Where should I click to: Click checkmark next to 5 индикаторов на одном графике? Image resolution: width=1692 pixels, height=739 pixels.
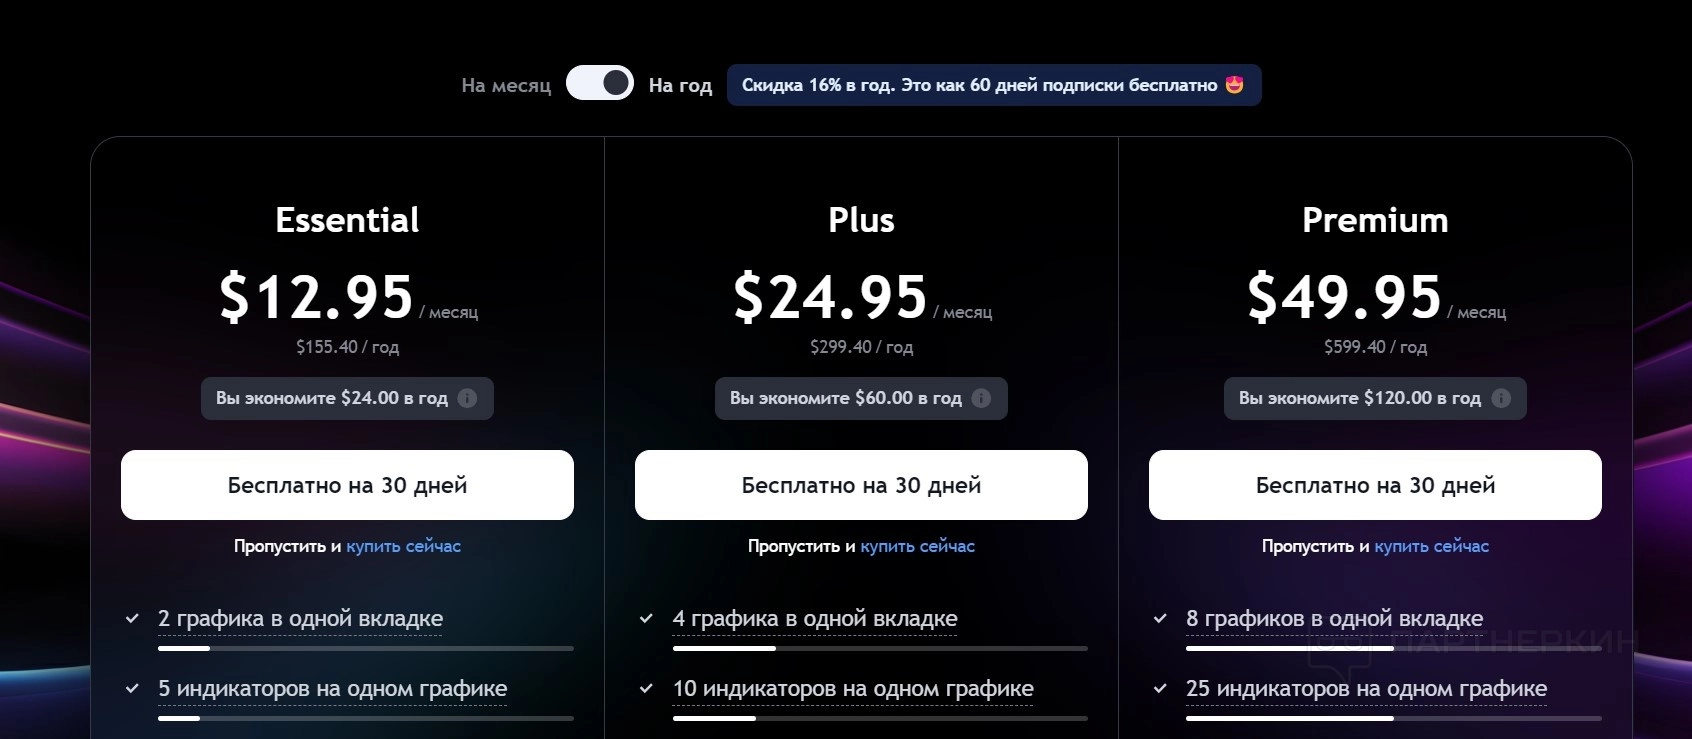[132, 689]
